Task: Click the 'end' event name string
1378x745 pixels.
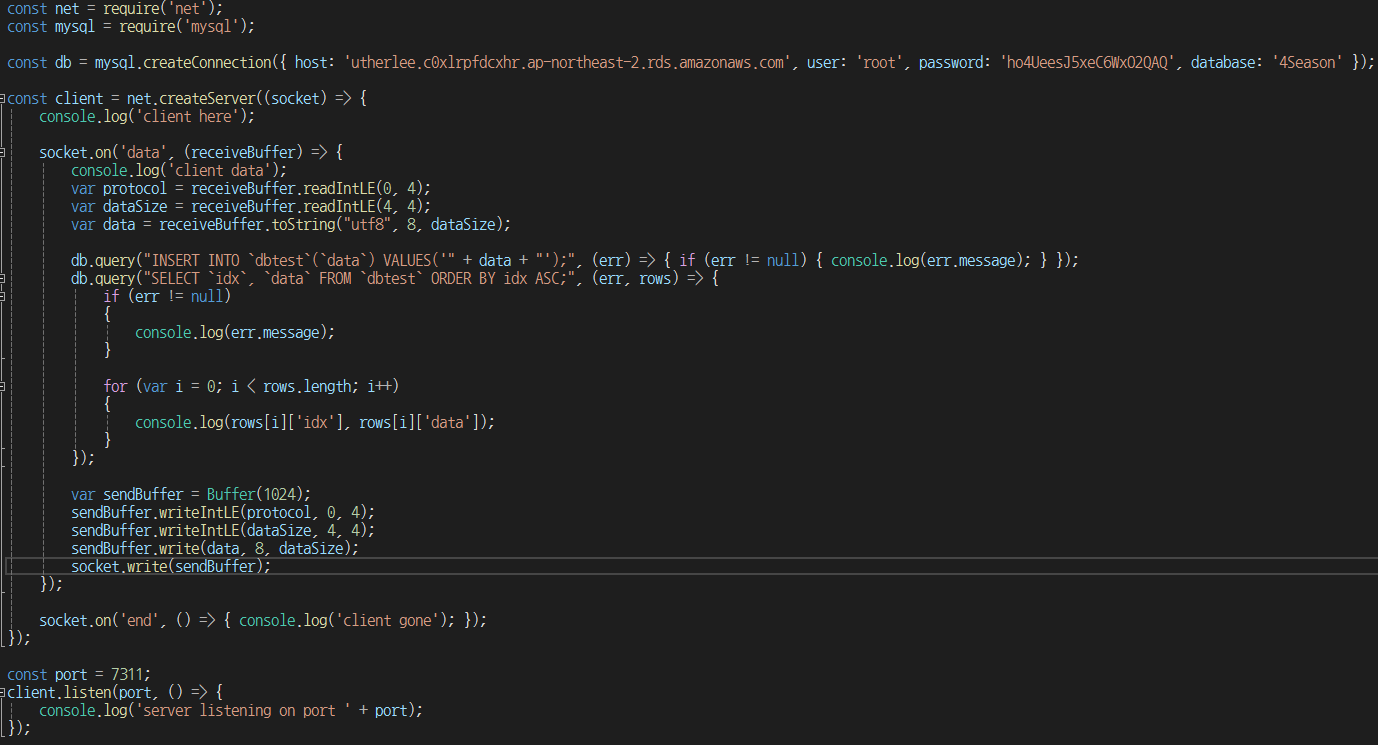Action: [139, 621]
